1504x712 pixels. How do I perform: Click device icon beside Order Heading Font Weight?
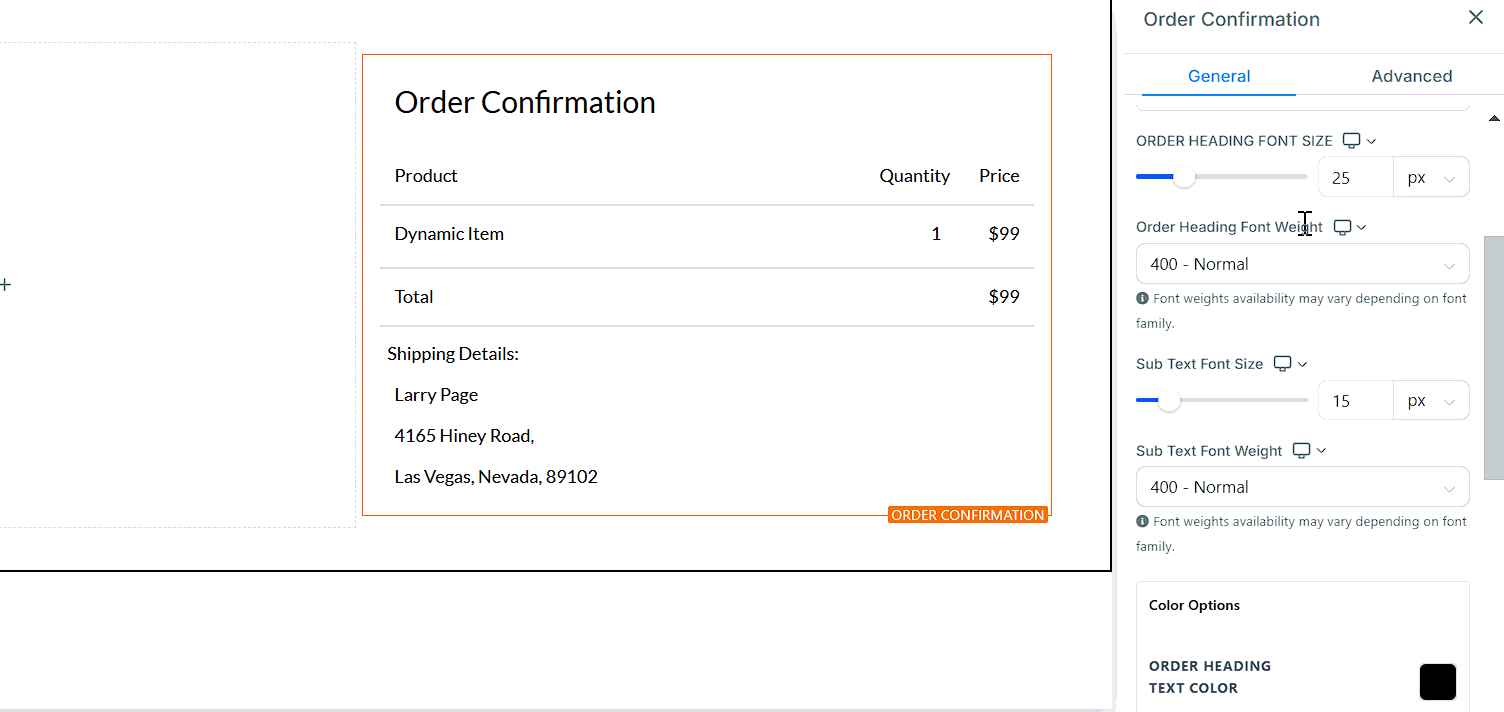1342,227
